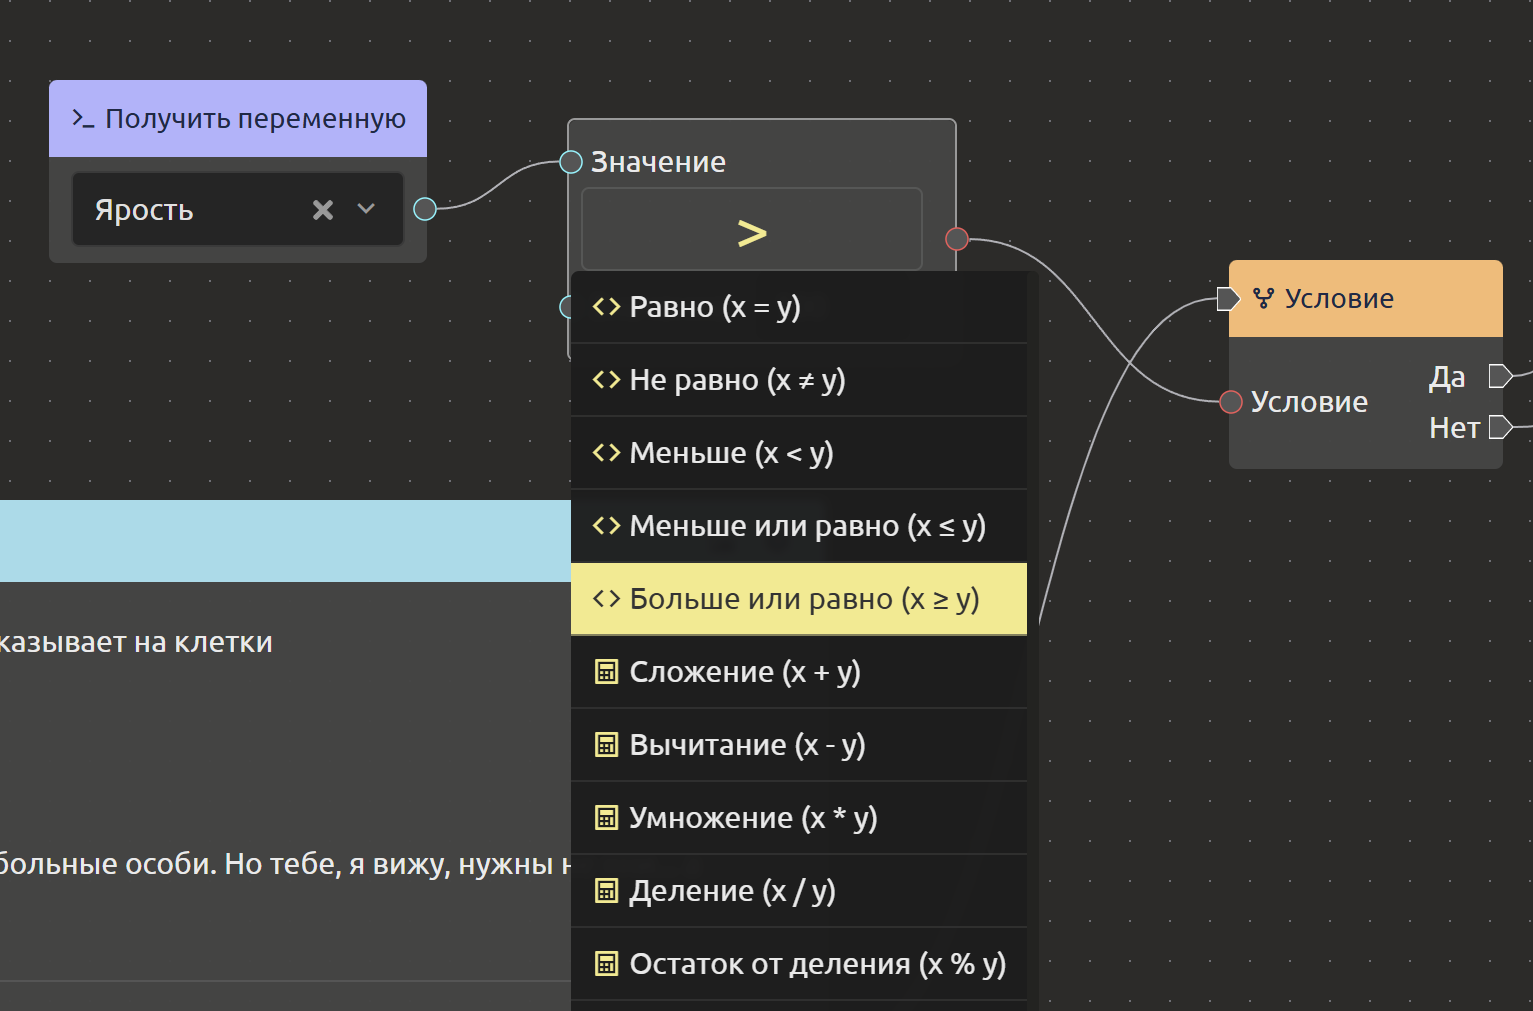Click red output port of comparison node
This screenshot has height=1011, width=1533.
click(x=957, y=239)
